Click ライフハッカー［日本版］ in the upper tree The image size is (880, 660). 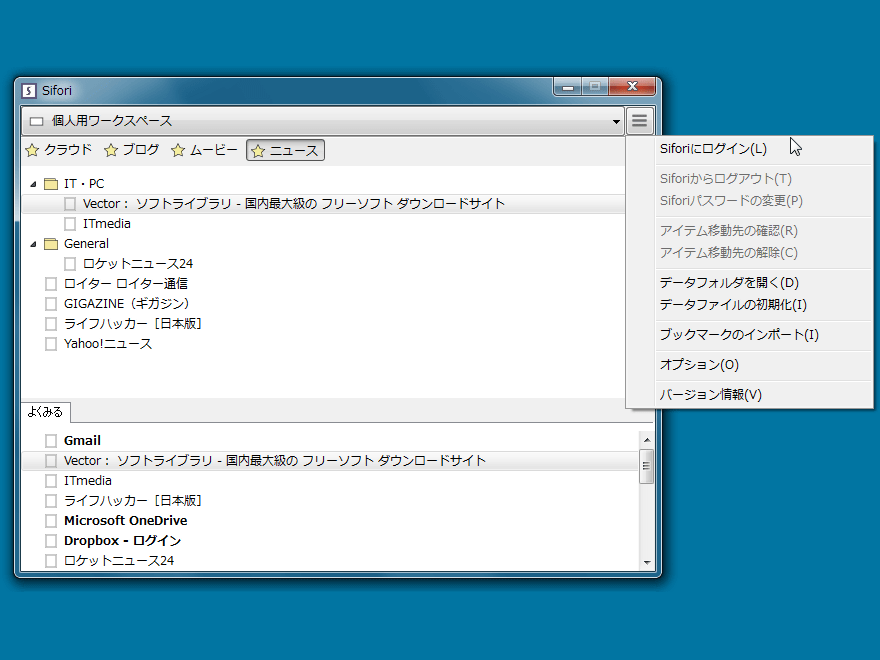point(132,324)
